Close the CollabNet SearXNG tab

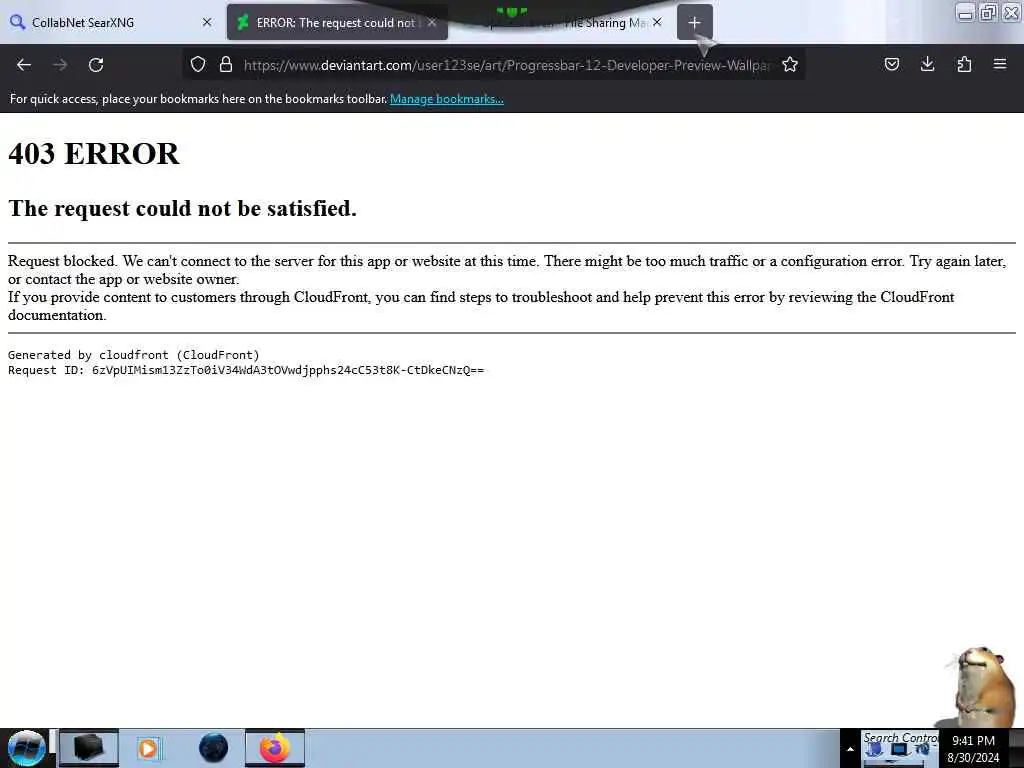(207, 22)
